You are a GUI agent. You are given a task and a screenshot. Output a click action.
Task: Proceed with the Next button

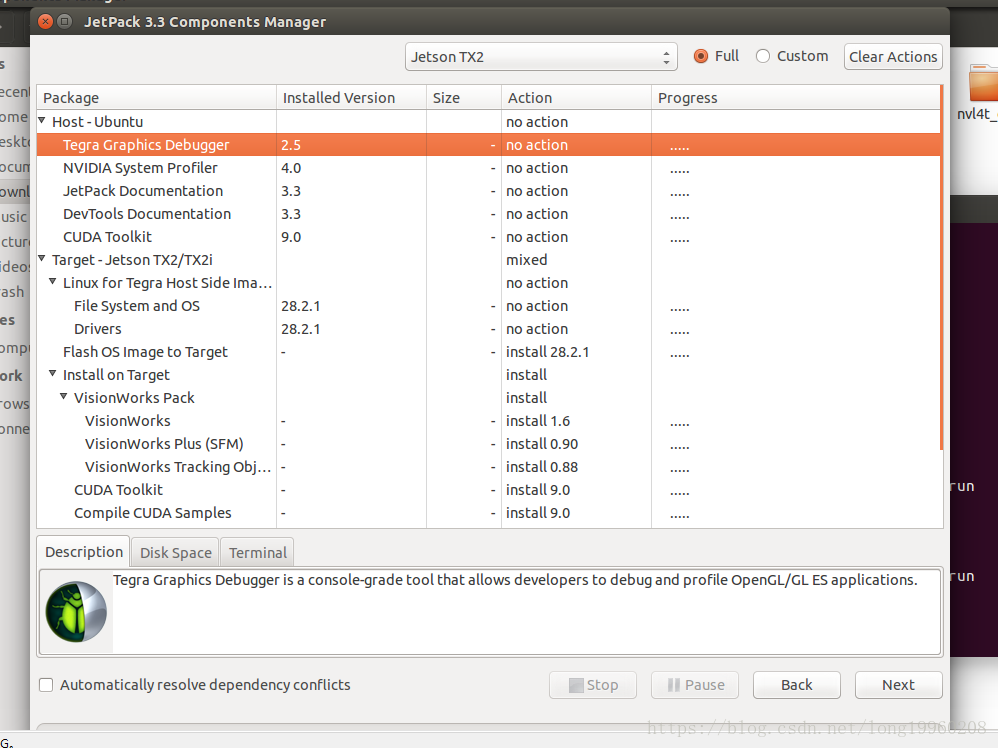point(899,685)
